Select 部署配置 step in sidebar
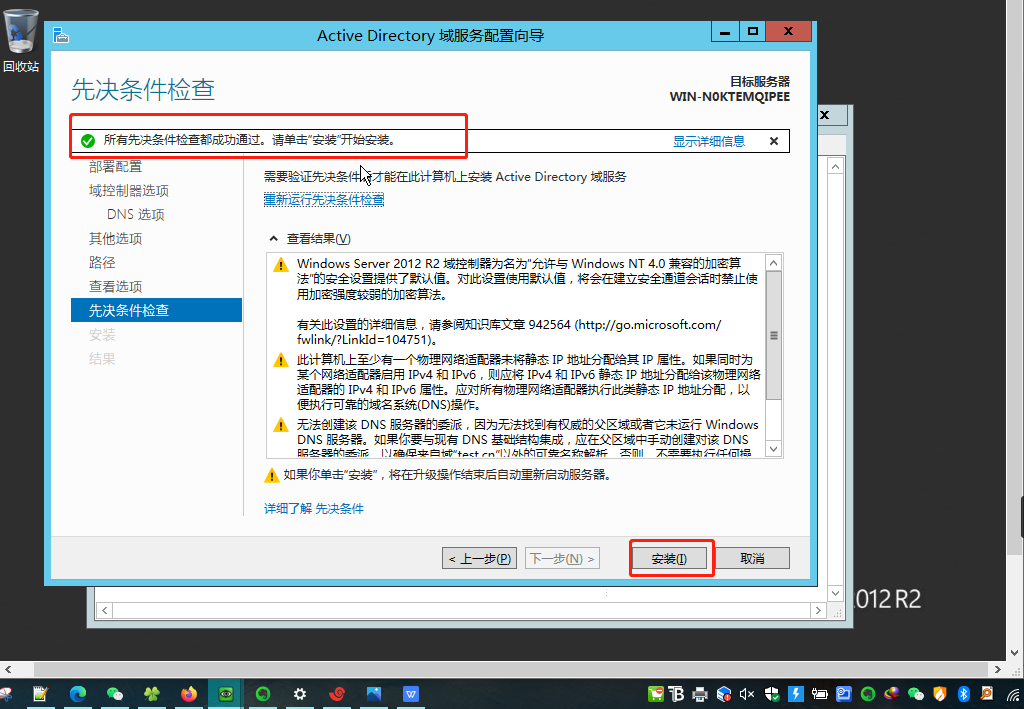This screenshot has height=709, width=1024. pyautogui.click(x=115, y=167)
